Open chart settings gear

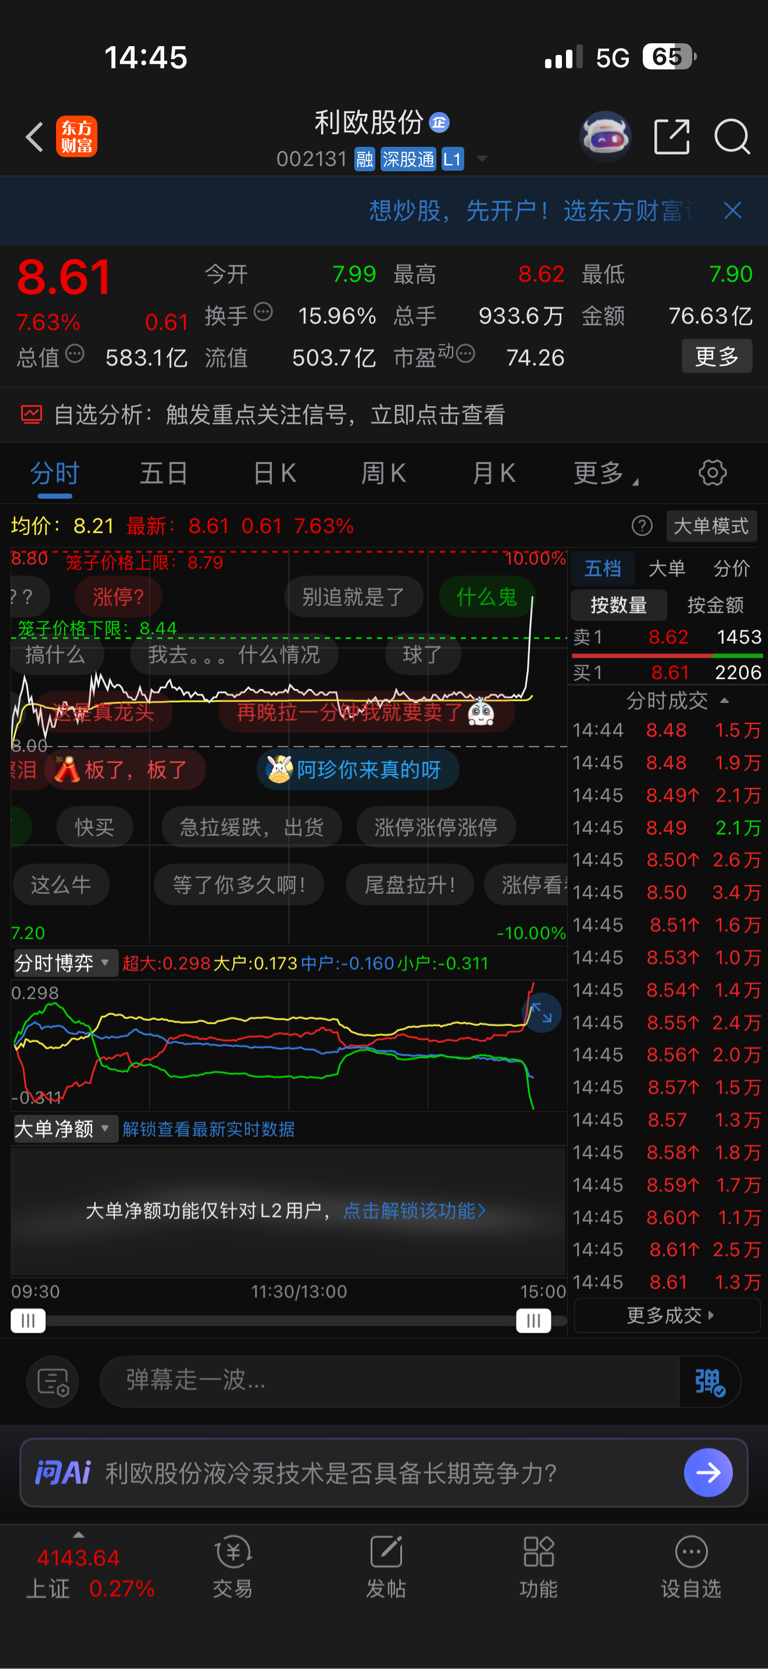pyautogui.click(x=712, y=473)
